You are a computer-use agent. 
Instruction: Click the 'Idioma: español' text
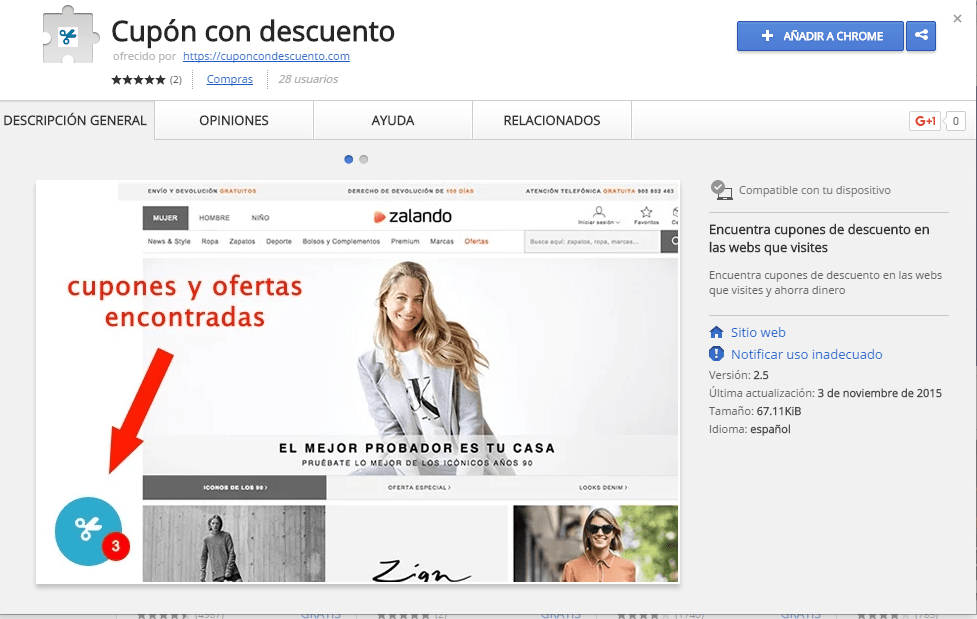[x=750, y=429]
